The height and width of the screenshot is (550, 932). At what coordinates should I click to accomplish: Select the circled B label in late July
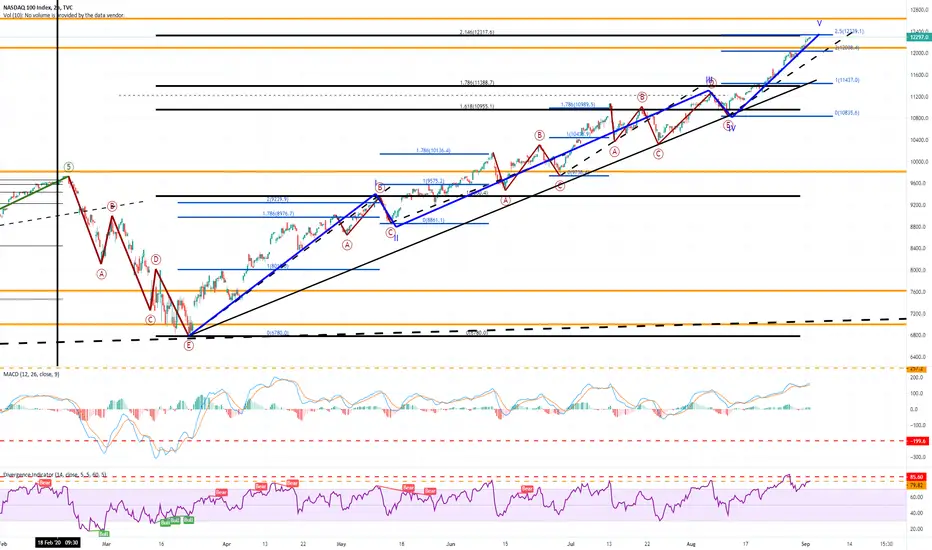(642, 96)
